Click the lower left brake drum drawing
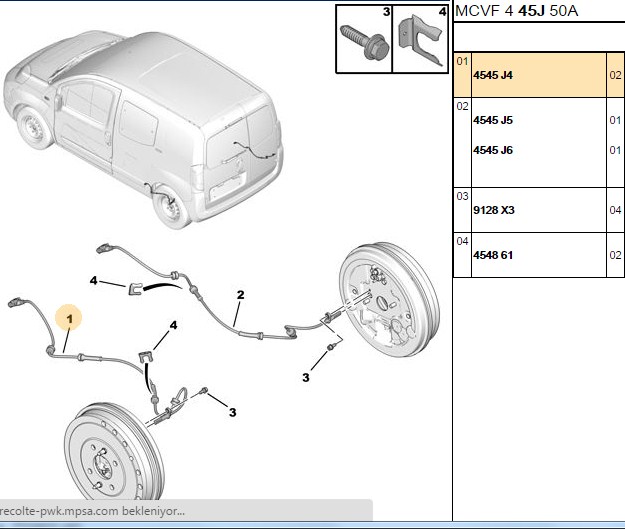625x529 pixels. (x=114, y=452)
